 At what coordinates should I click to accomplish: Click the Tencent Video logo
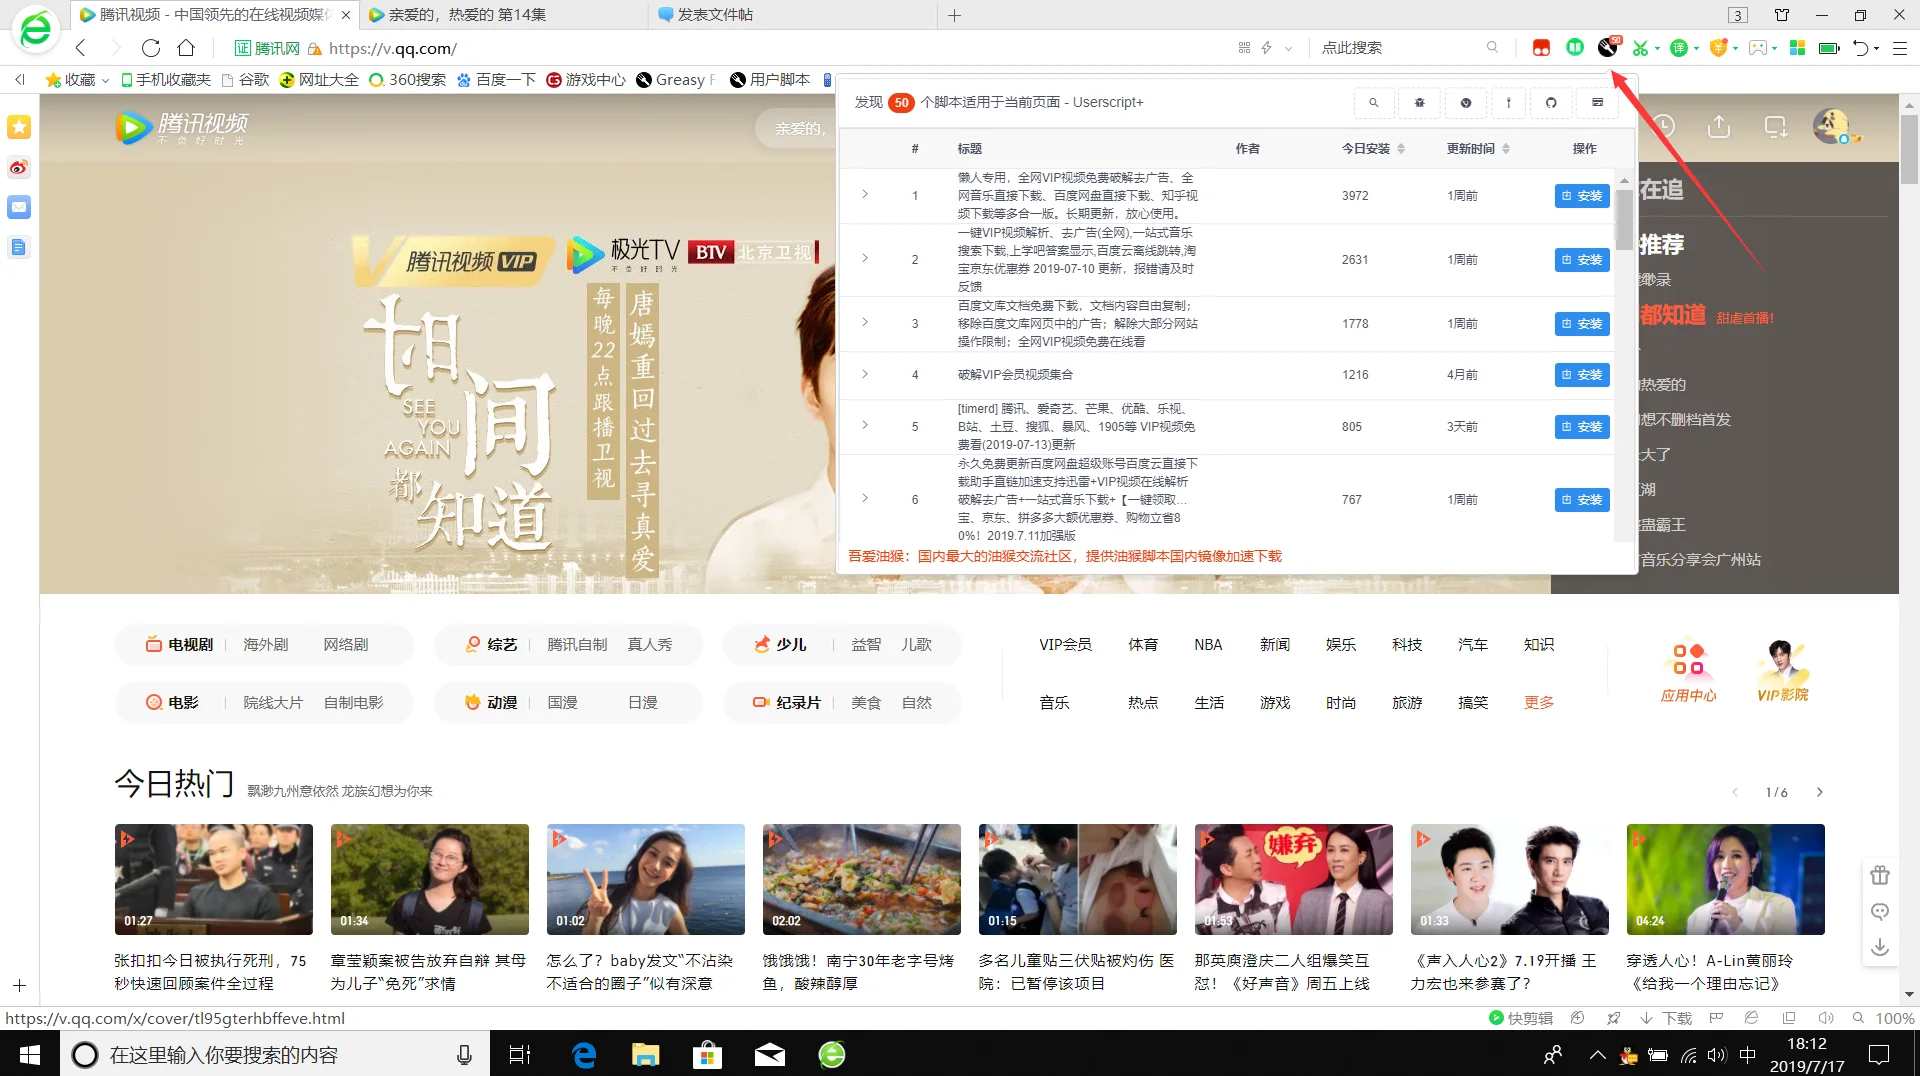(182, 127)
